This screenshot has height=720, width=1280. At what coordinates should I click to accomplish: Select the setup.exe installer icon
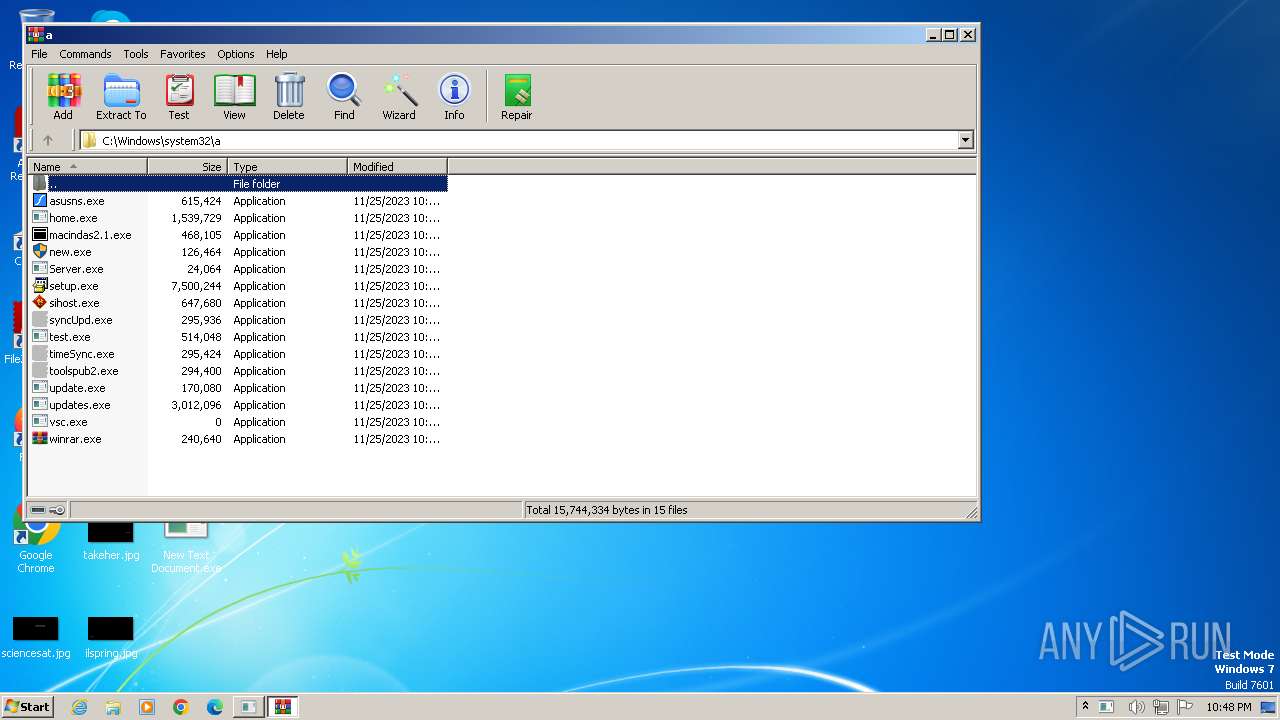[40, 286]
